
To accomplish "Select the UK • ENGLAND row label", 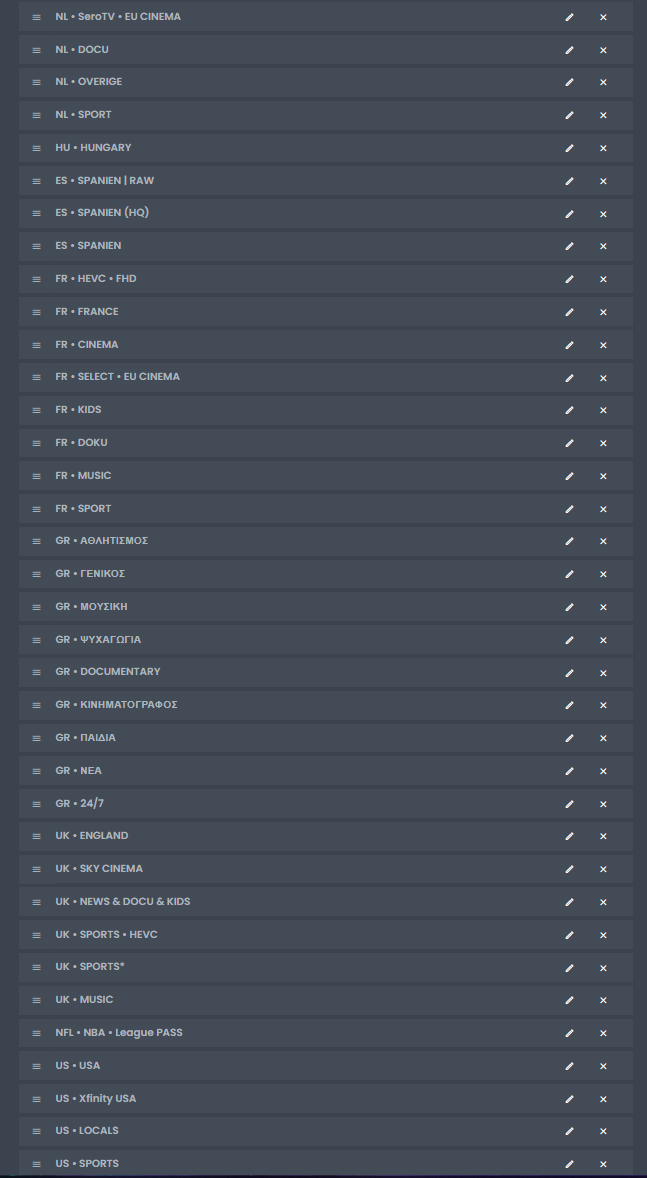I will pyautogui.click(x=92, y=836).
